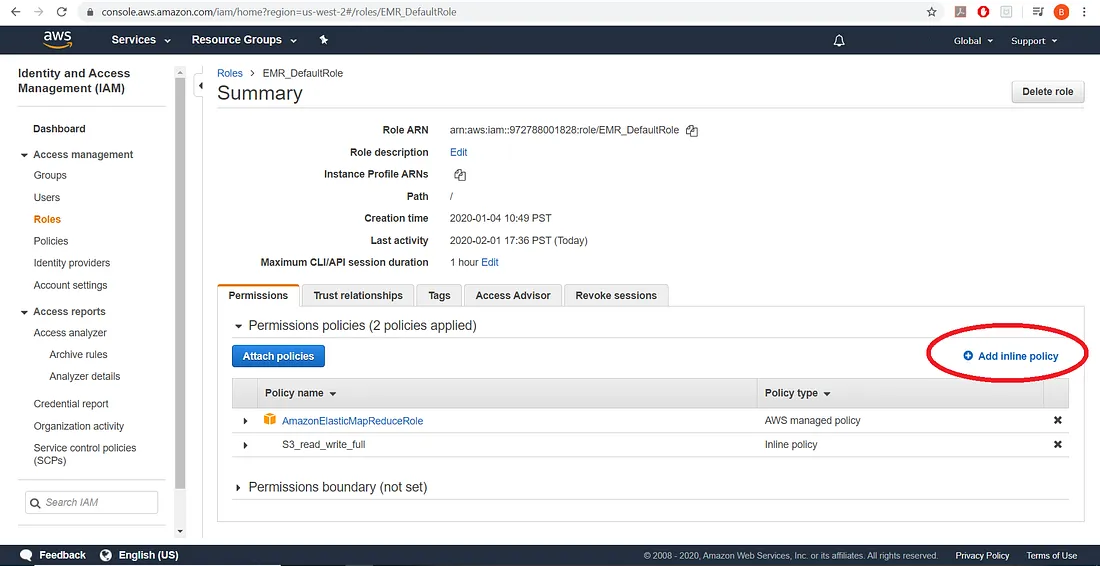Open the PDF extension icon
The image size is (1100, 566).
[x=960, y=12]
